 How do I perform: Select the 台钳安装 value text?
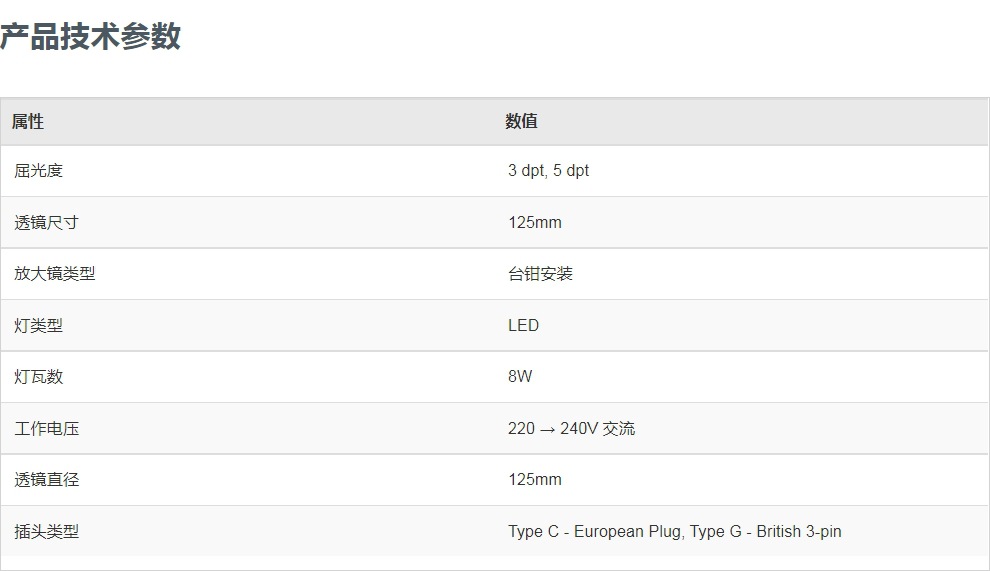(540, 274)
